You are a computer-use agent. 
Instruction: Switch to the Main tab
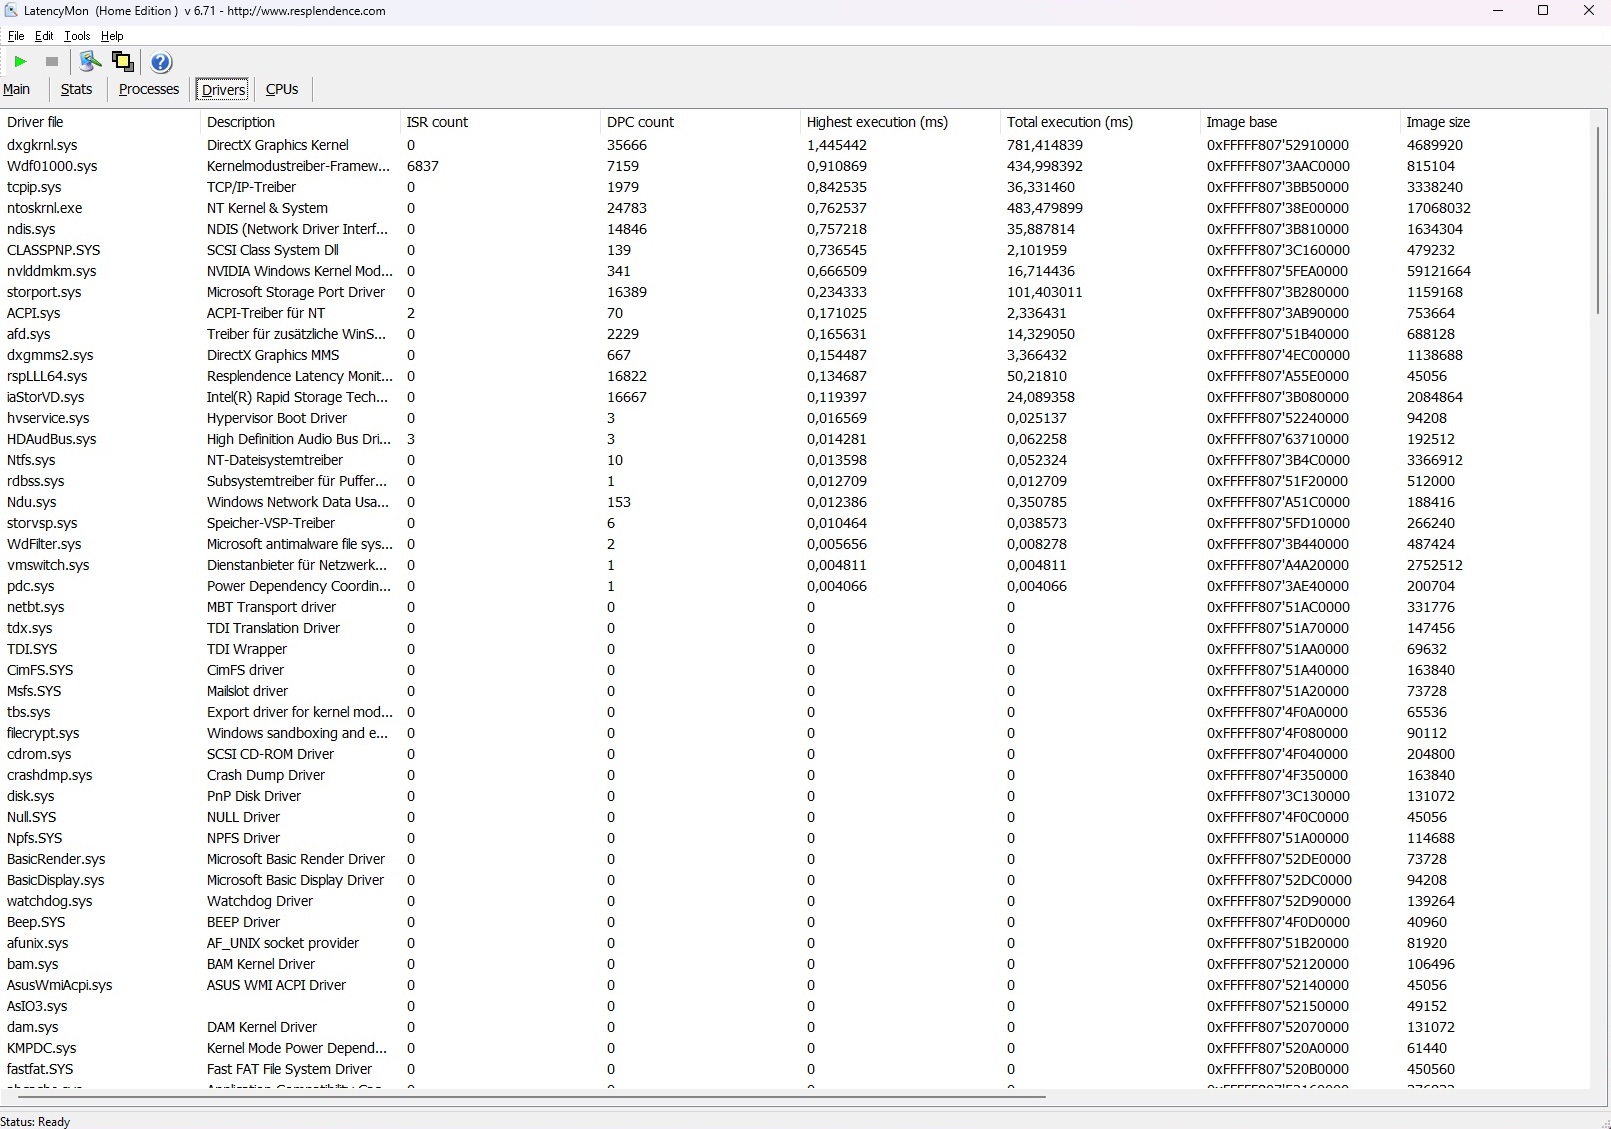pyautogui.click(x=17, y=89)
